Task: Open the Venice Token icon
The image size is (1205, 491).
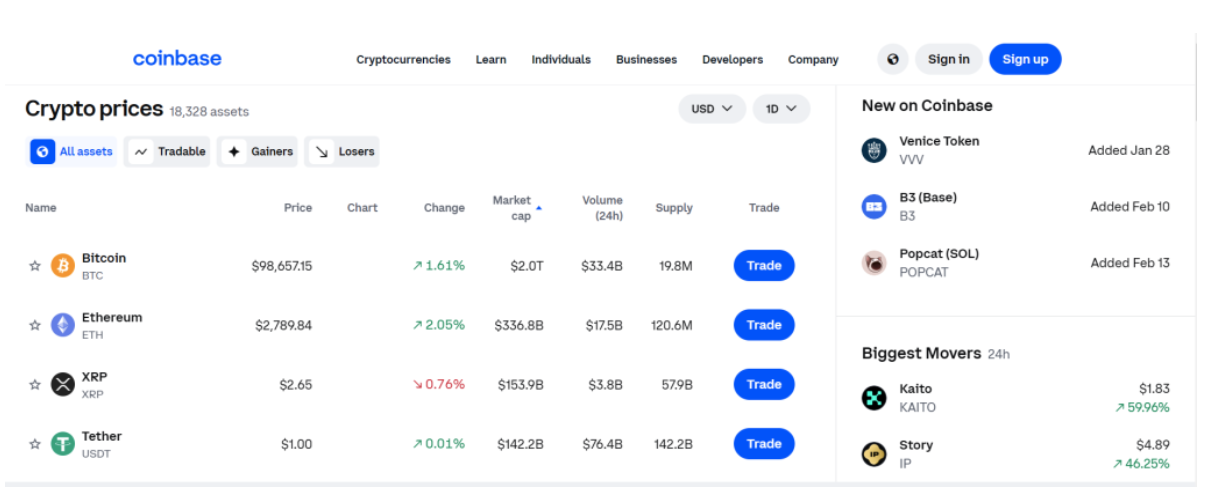Action: pos(874,150)
